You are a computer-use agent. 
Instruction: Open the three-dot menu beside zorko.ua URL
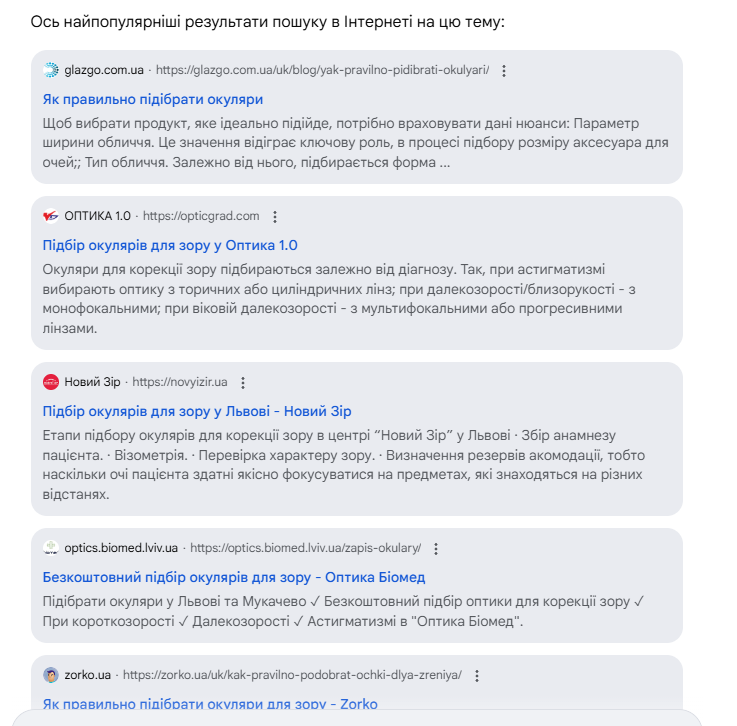(x=477, y=676)
